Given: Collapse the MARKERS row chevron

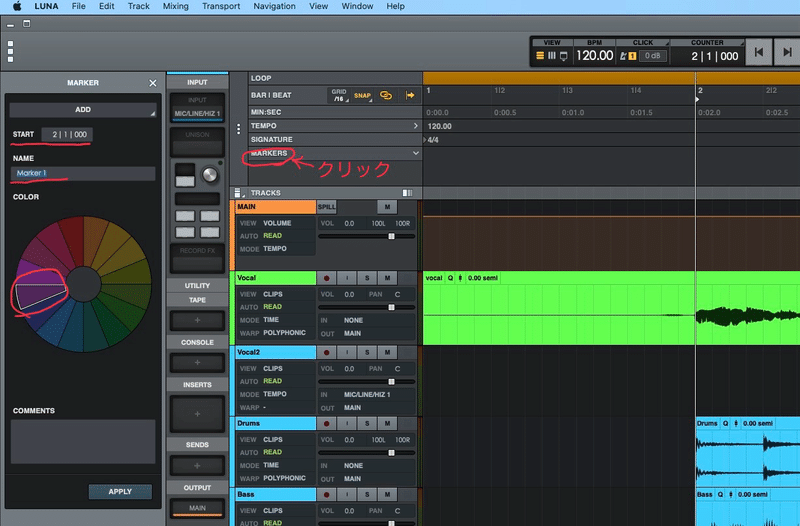Looking at the screenshot, I should (416, 153).
